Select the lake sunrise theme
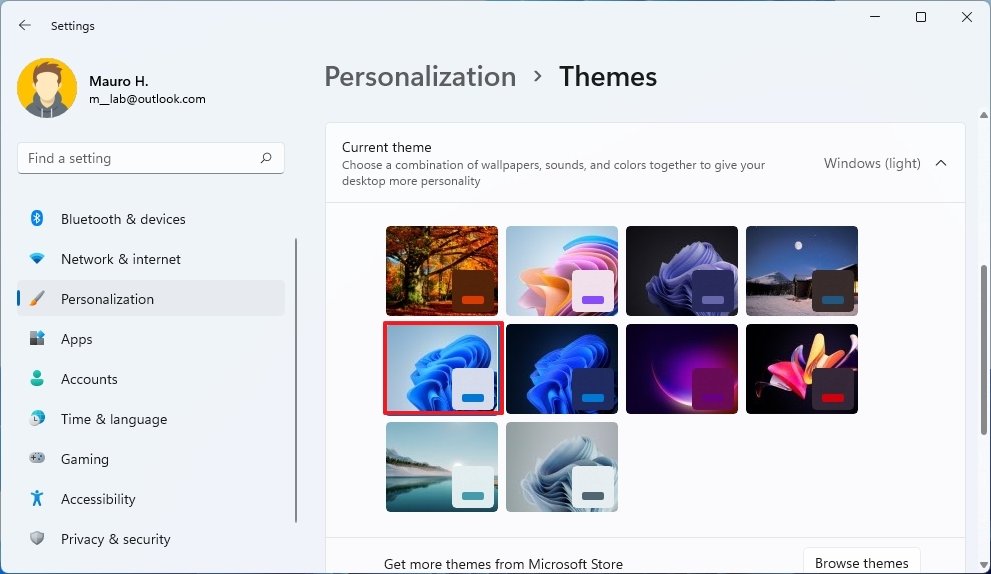The height and width of the screenshot is (574, 991). point(442,467)
